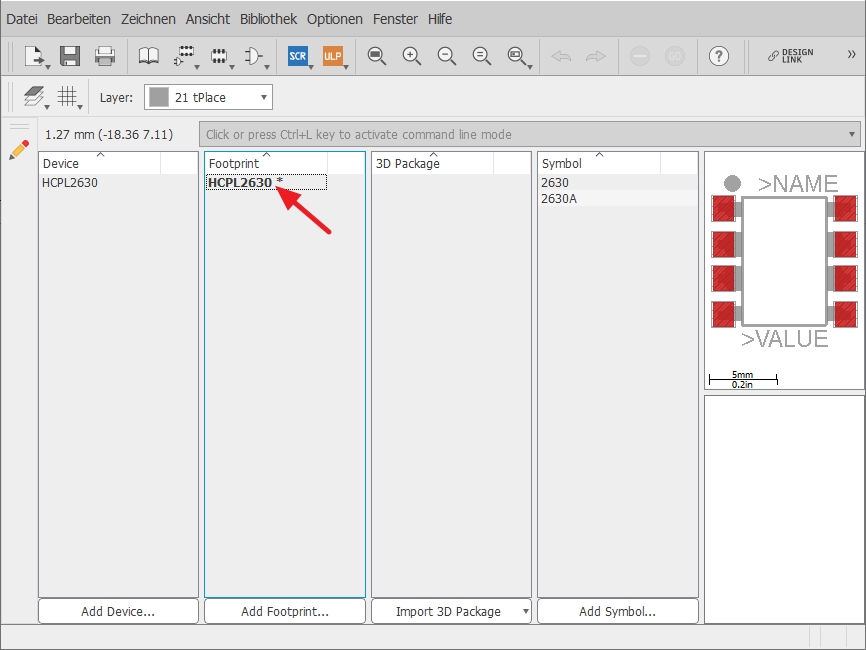Open the command line history dropdown arrow
Viewport: 866px width, 650px height.
[852, 134]
